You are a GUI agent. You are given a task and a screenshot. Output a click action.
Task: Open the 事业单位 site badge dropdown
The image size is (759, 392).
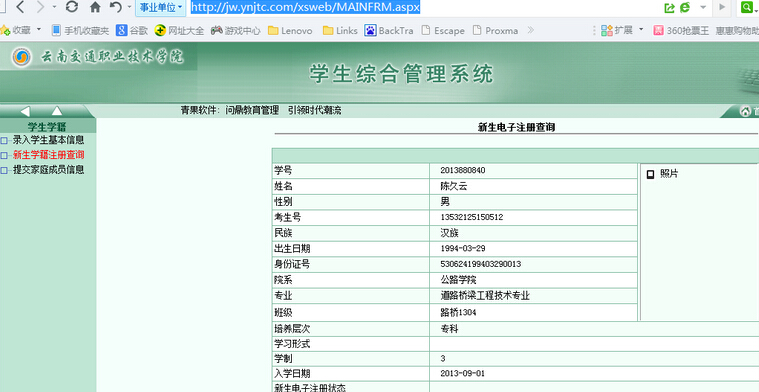[161, 7]
